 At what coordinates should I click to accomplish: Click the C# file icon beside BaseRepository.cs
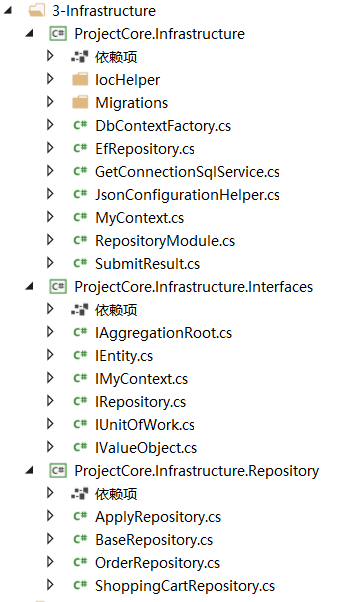click(x=80, y=539)
